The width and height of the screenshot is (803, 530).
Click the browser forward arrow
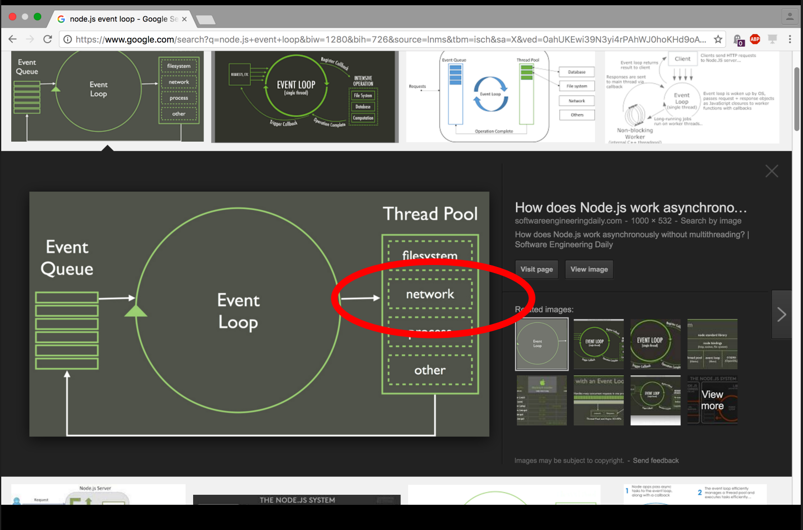30,39
